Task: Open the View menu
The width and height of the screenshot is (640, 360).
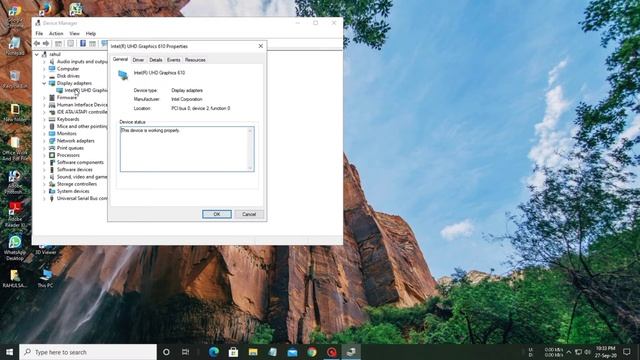Action: pos(74,33)
